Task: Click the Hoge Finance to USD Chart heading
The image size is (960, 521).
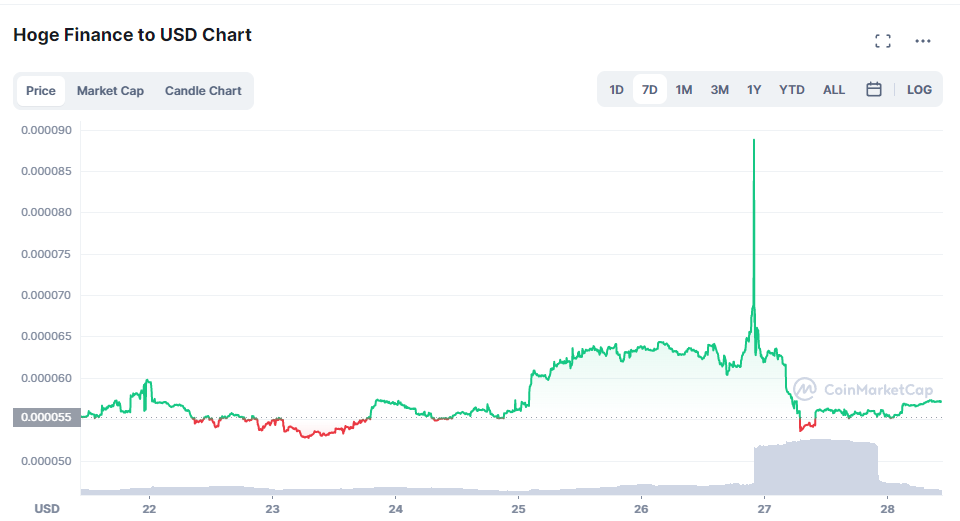Action: pyautogui.click(x=132, y=35)
